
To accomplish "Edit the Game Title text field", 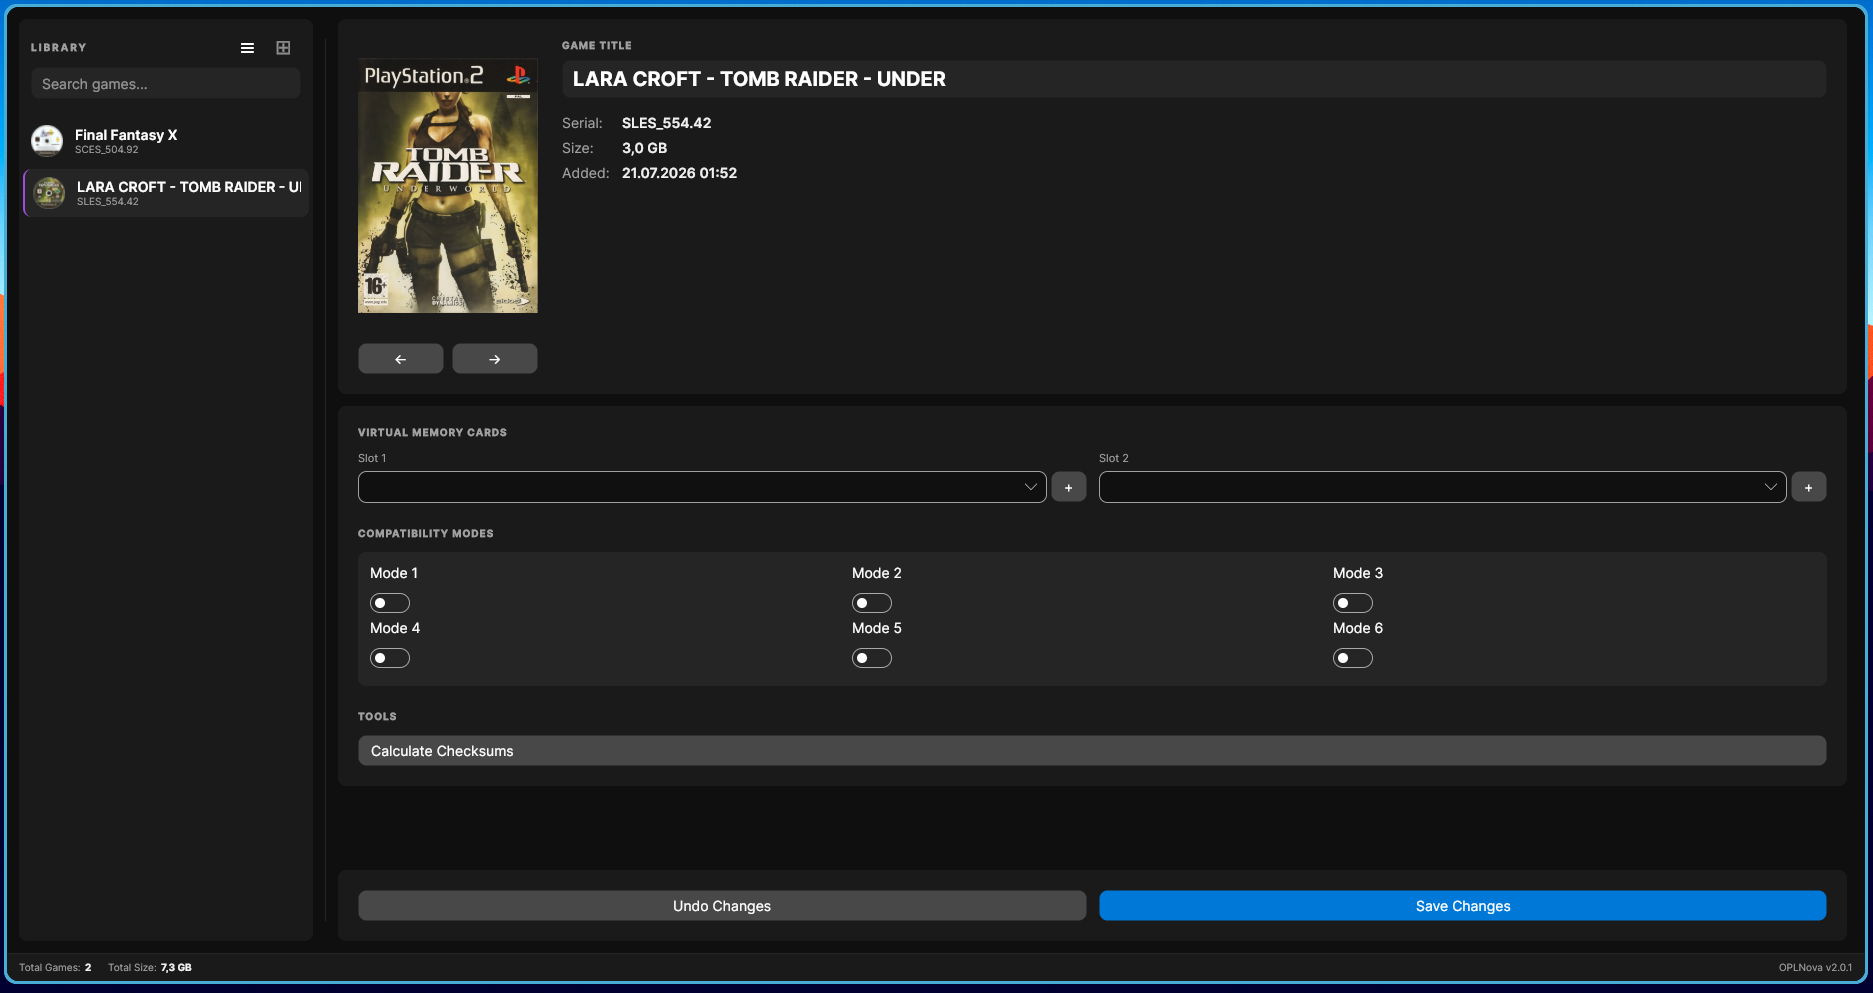I will [x=1194, y=79].
